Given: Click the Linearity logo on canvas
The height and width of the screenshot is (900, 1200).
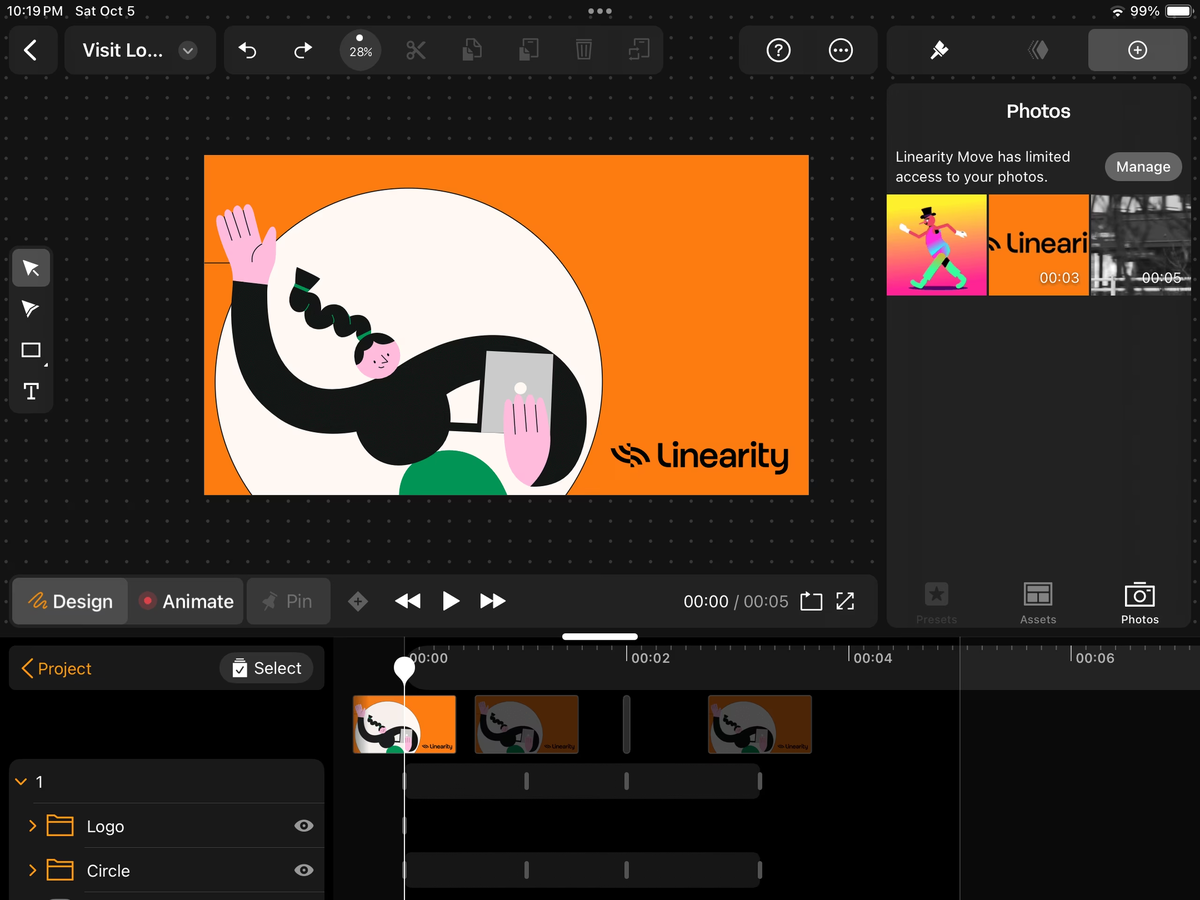Looking at the screenshot, I should point(699,456).
